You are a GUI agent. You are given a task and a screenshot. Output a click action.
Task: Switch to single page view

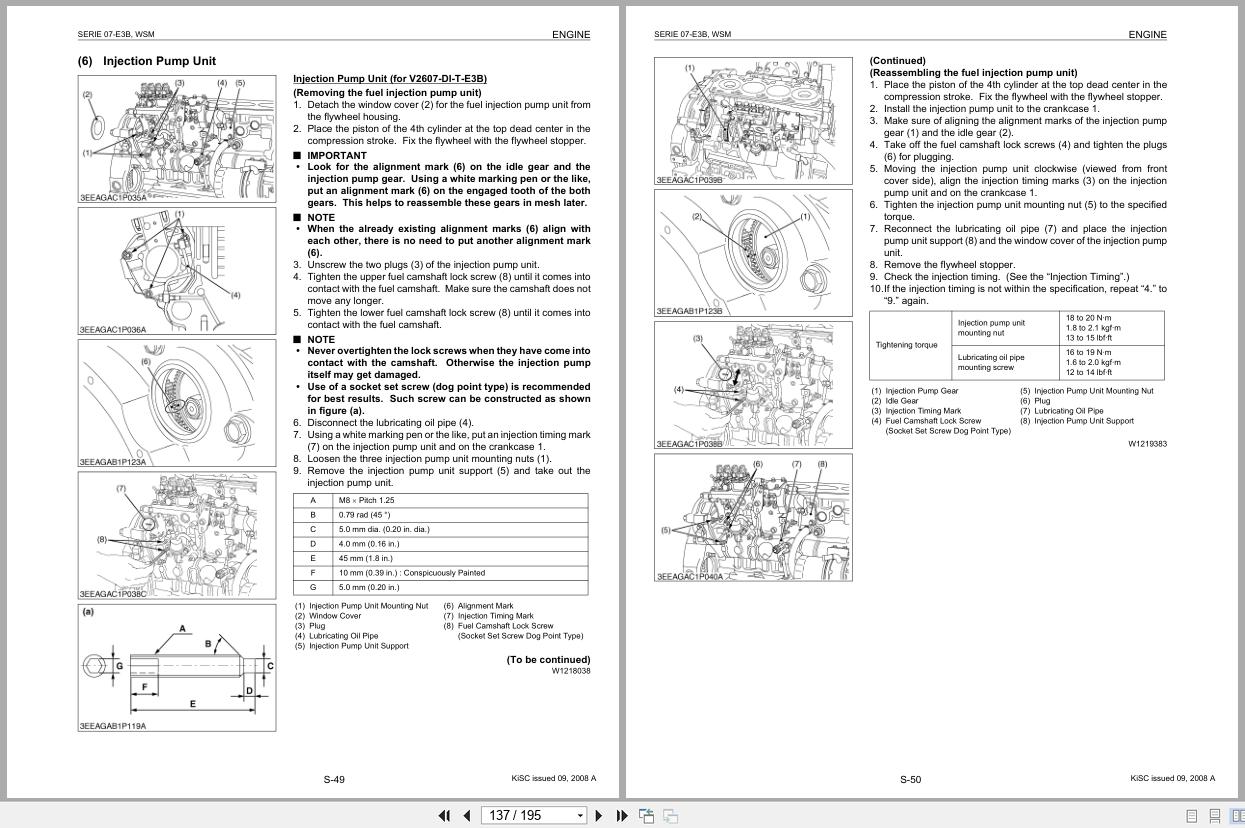click(1191, 816)
